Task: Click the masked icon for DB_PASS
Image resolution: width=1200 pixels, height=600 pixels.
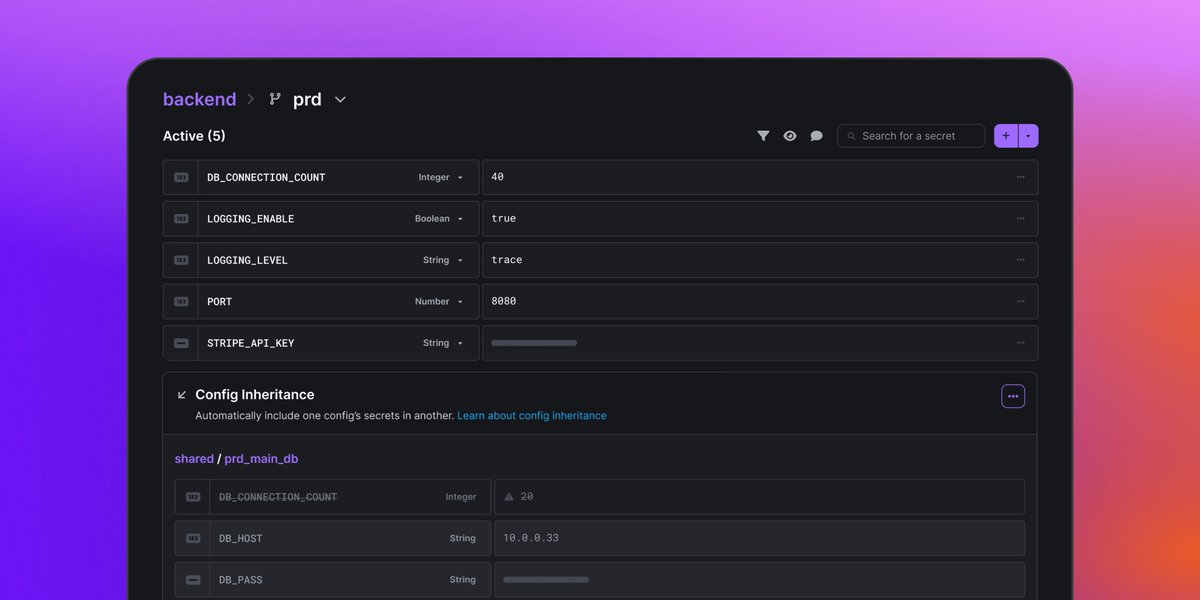Action: pyautogui.click(x=193, y=580)
